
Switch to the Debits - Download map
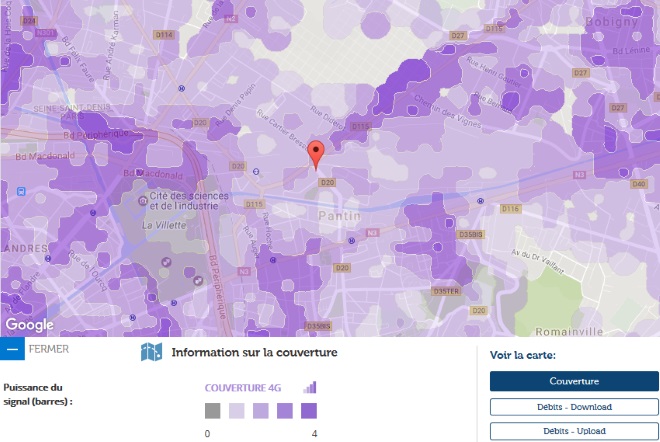click(574, 407)
